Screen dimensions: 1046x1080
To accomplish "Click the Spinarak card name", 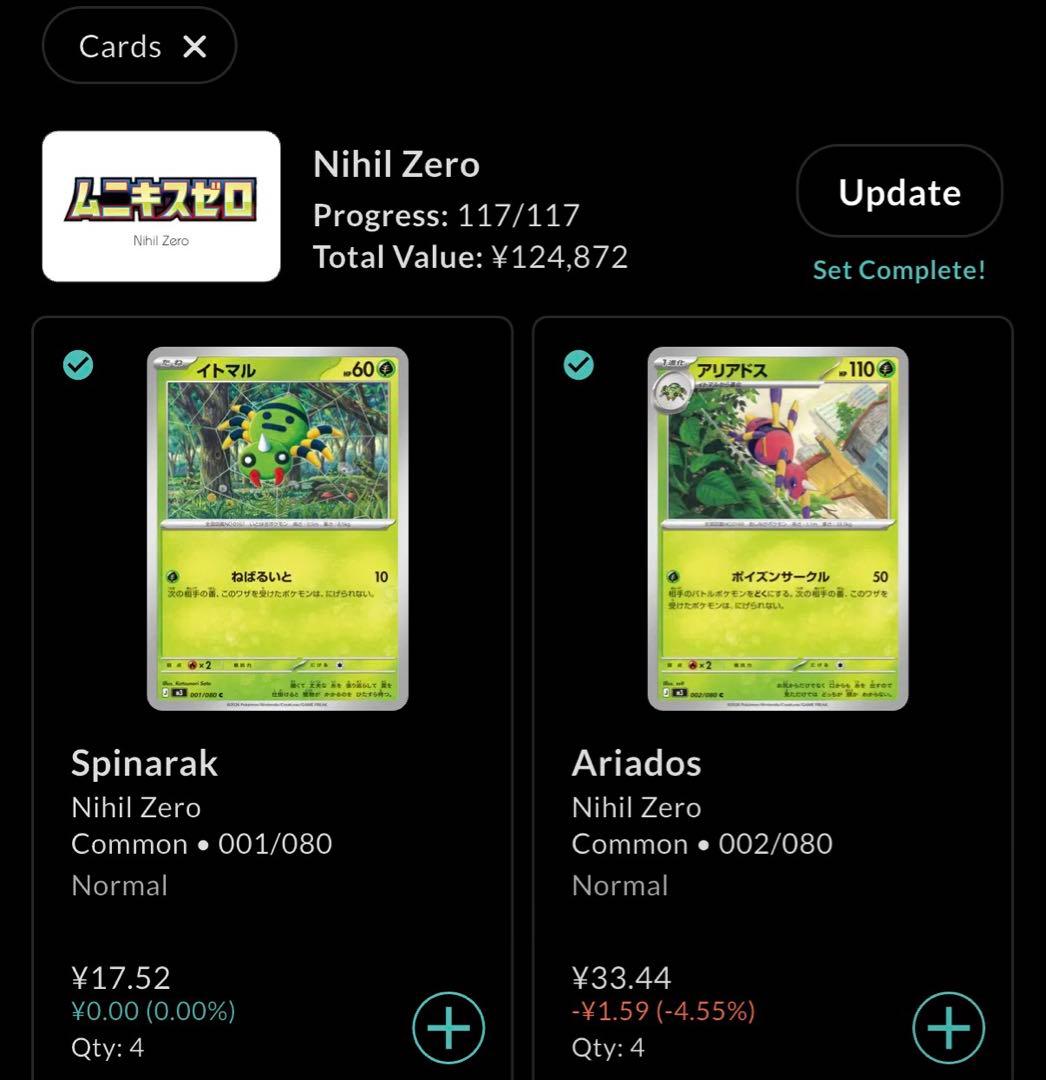I will point(145,763).
